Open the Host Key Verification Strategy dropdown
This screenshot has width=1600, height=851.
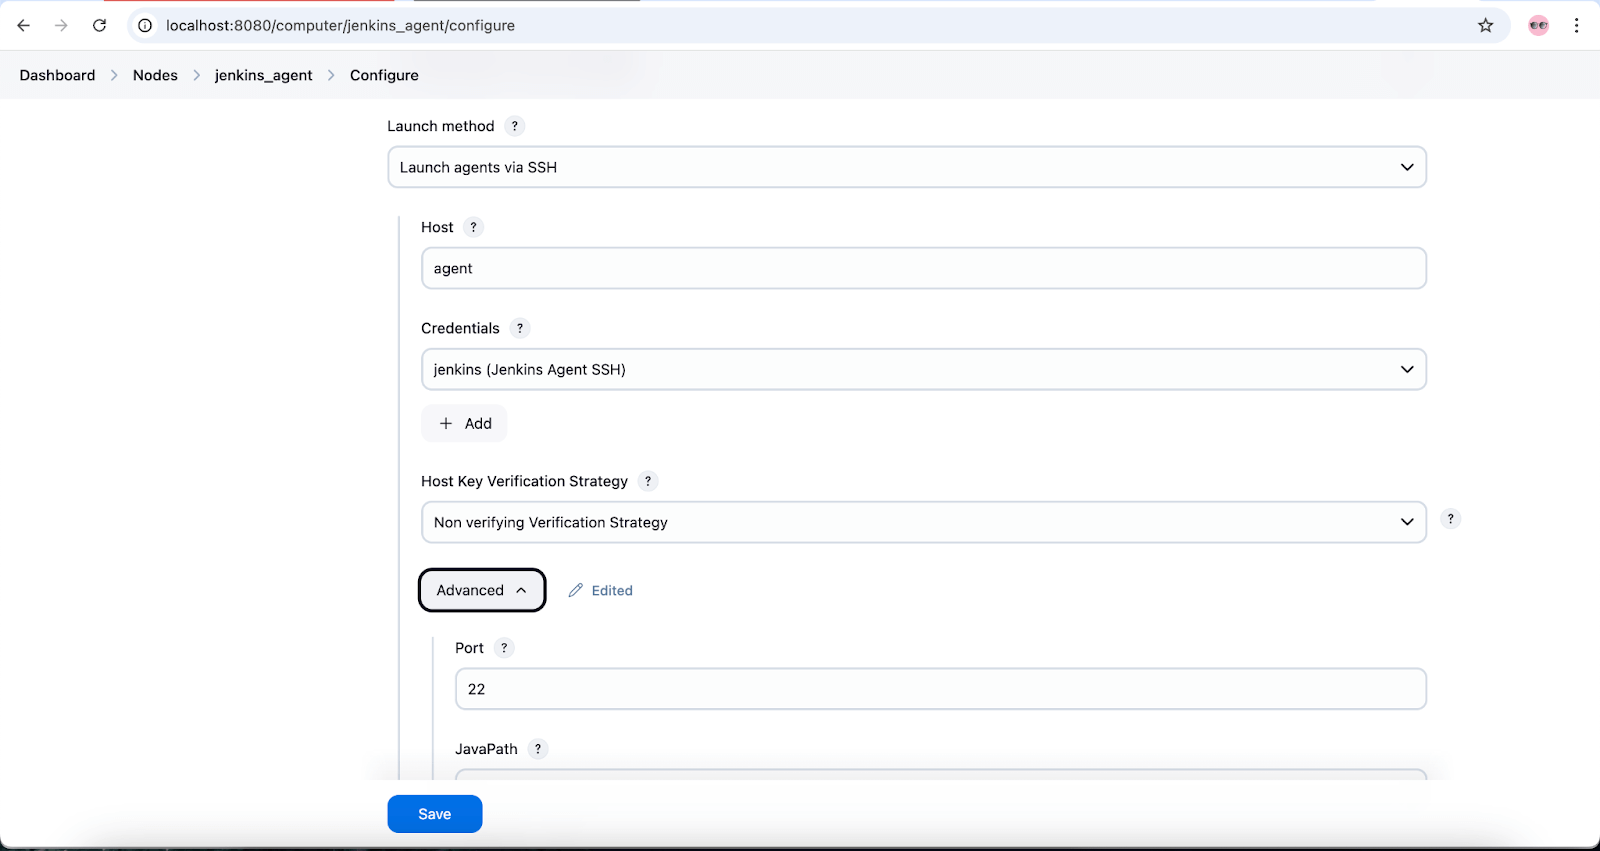click(923, 523)
